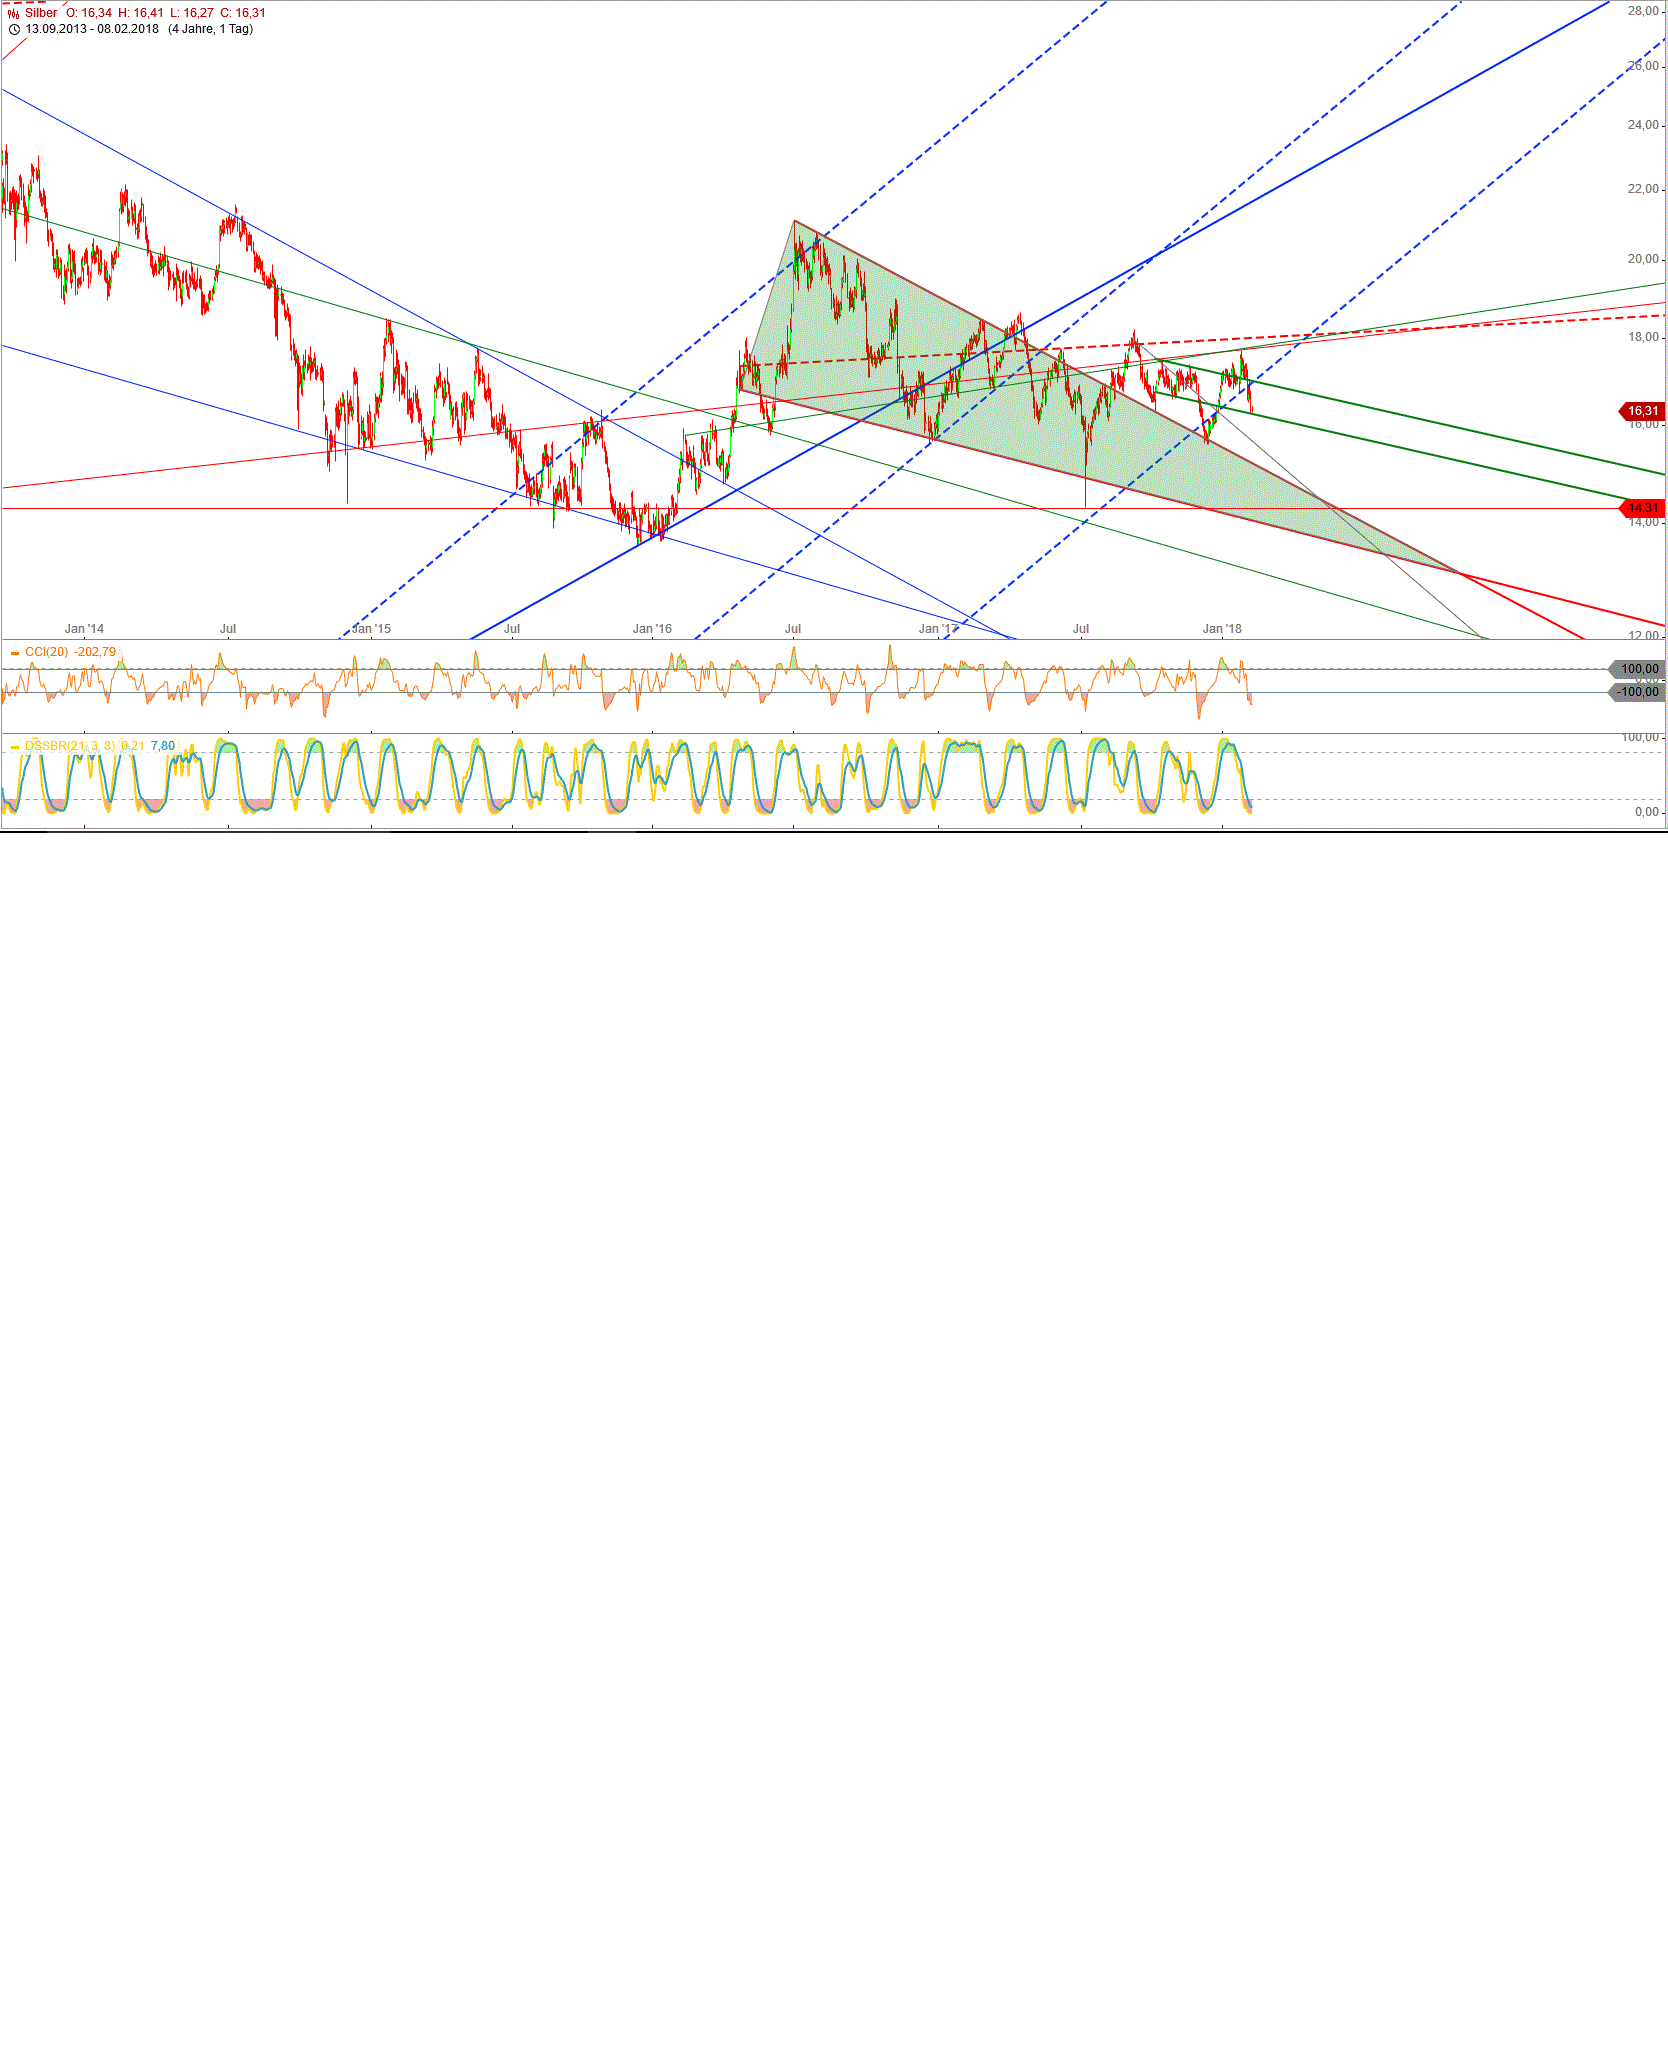
Task: Select the Silber instrument name
Action: click(42, 13)
